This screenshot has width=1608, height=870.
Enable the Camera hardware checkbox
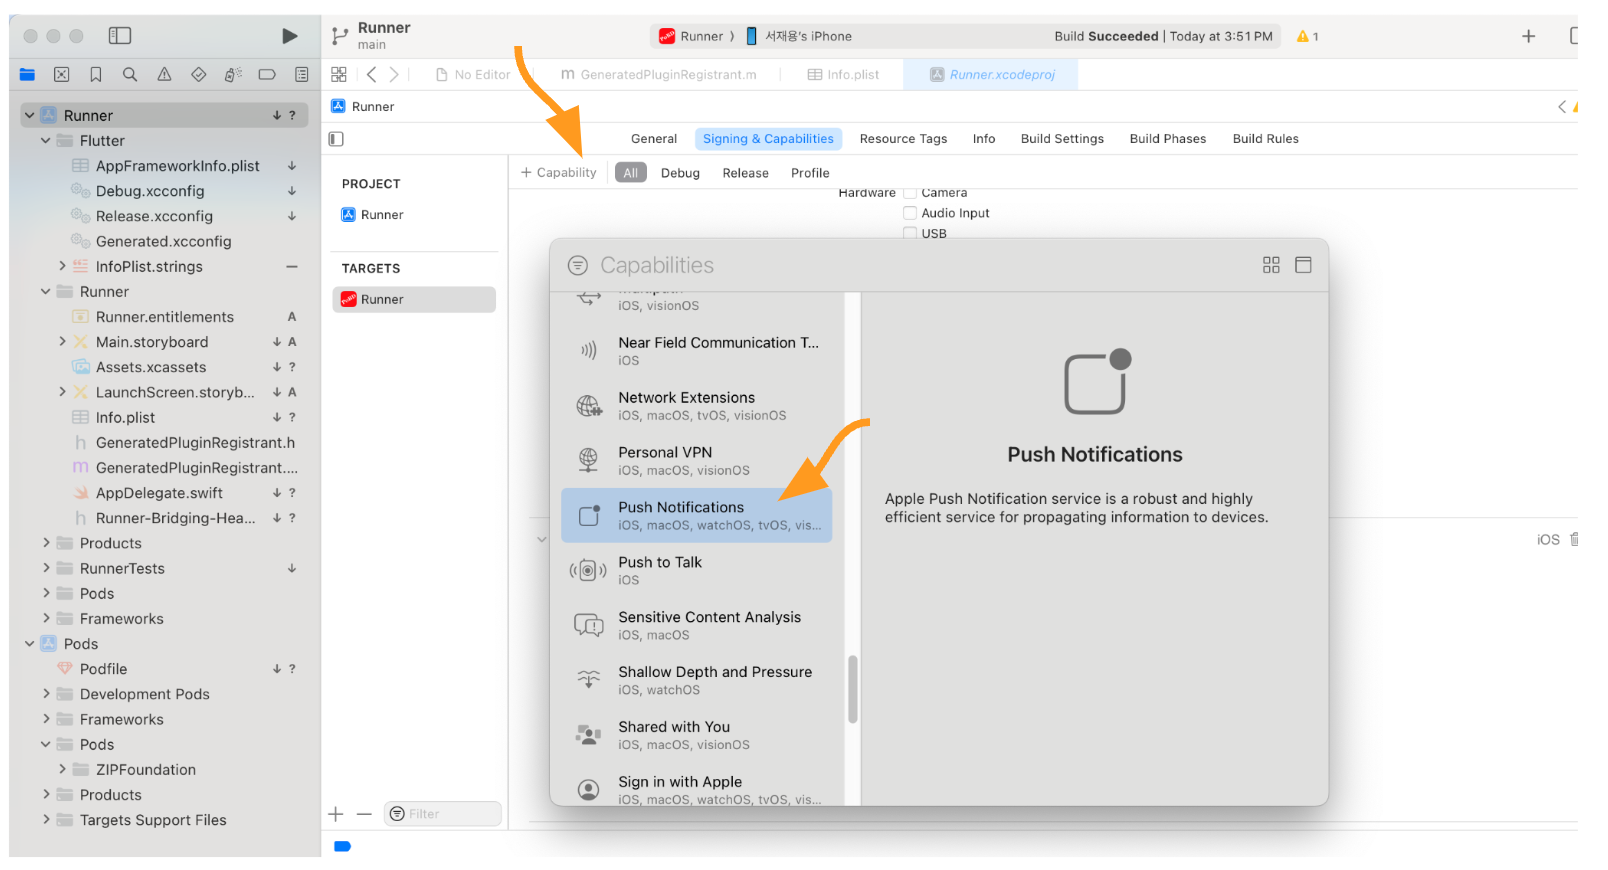coord(910,193)
